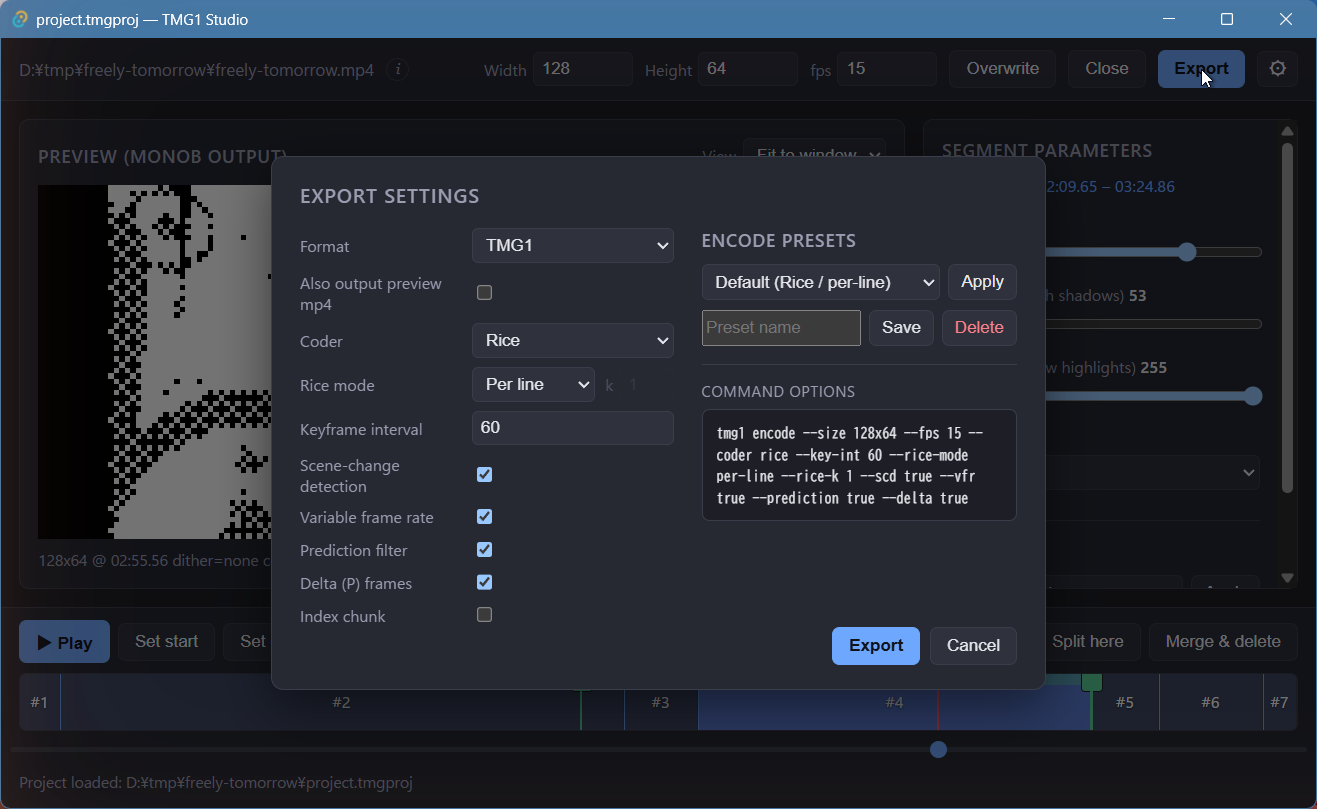1317x809 pixels.
Task: Click the Height field showing 64
Action: pyautogui.click(x=749, y=69)
